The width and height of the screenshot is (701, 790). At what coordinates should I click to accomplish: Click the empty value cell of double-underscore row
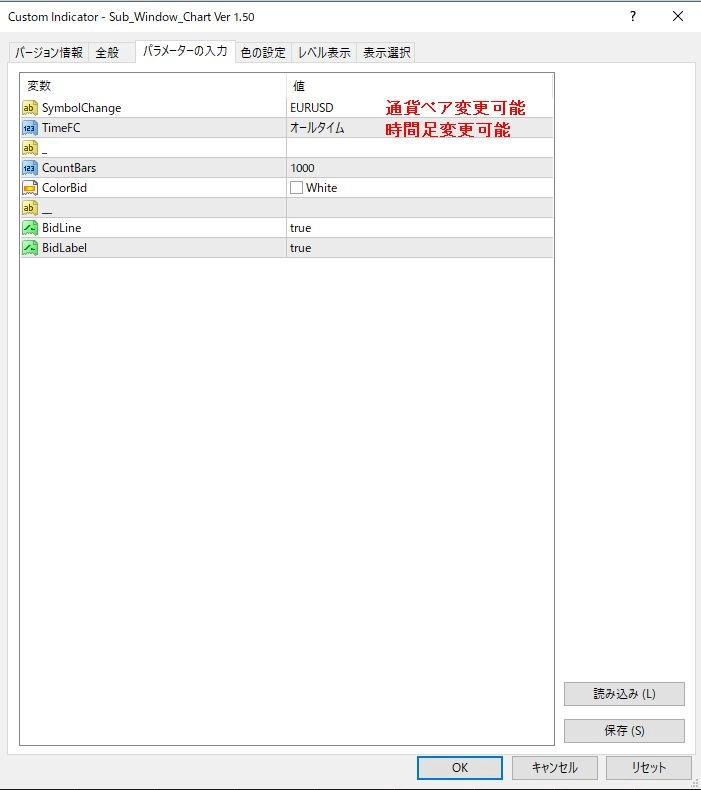coord(420,208)
